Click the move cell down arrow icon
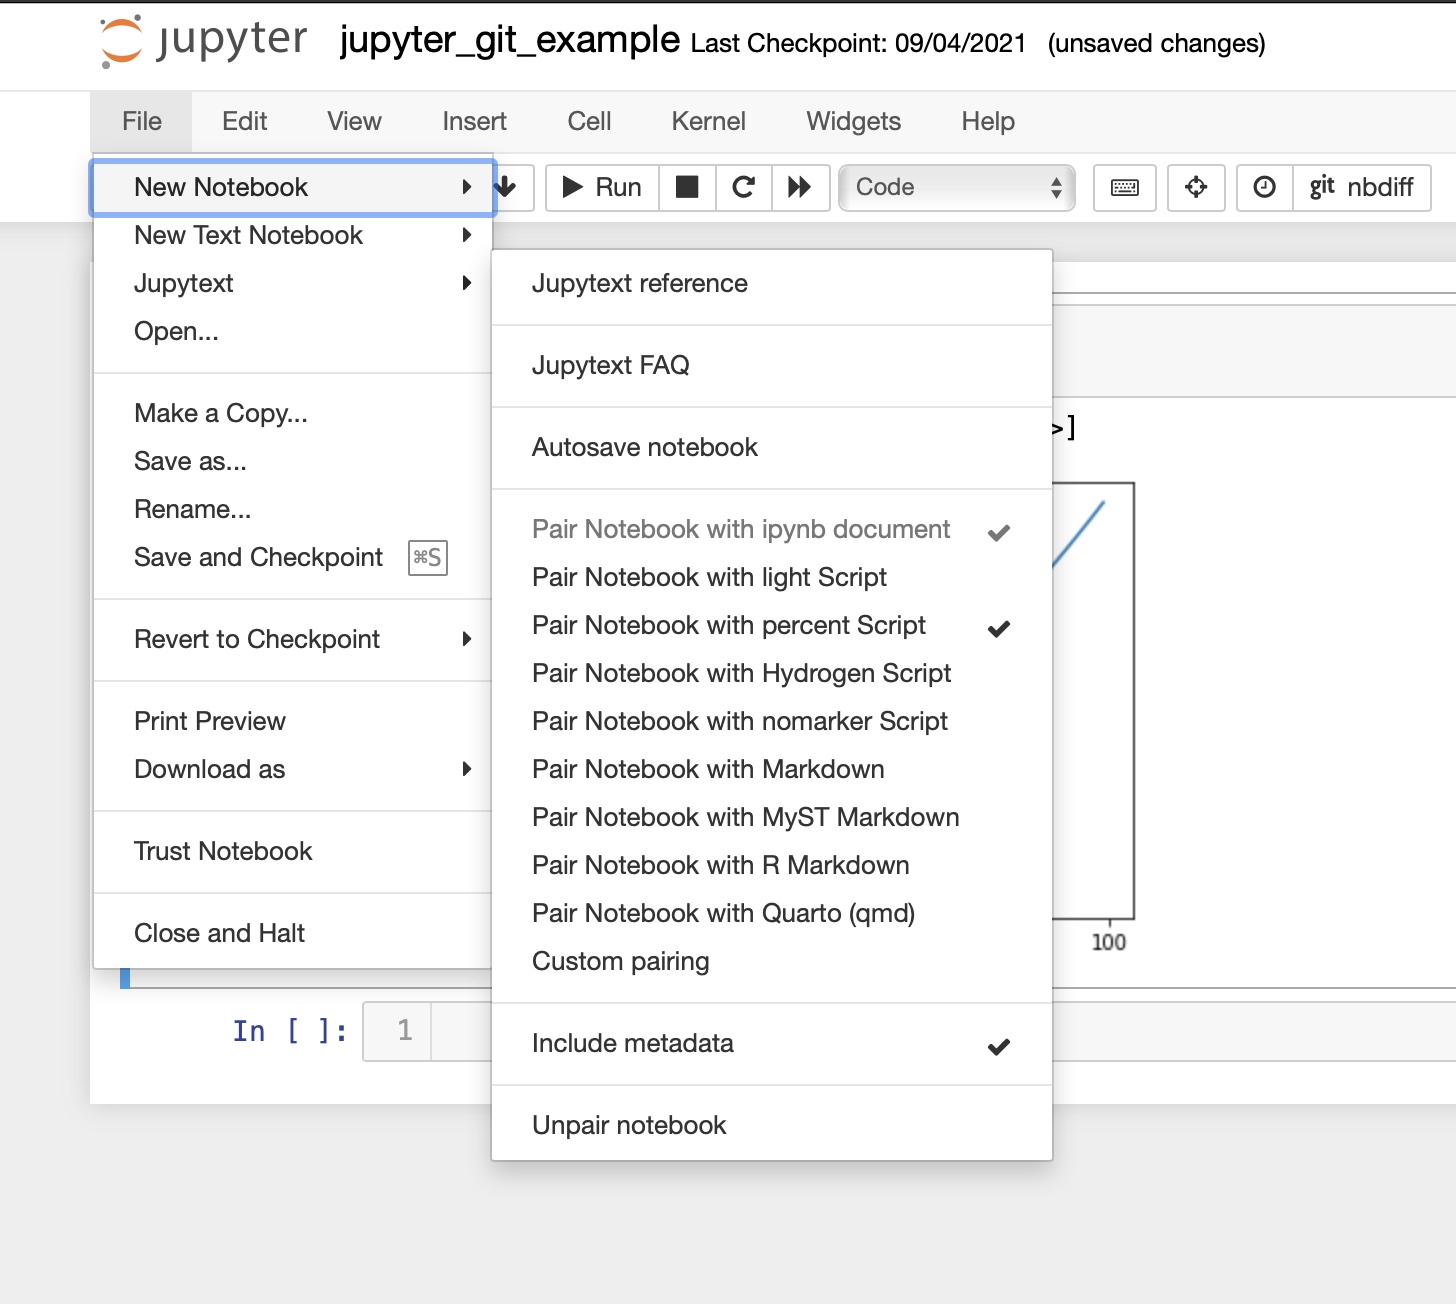Viewport: 1456px width, 1304px height. (507, 187)
